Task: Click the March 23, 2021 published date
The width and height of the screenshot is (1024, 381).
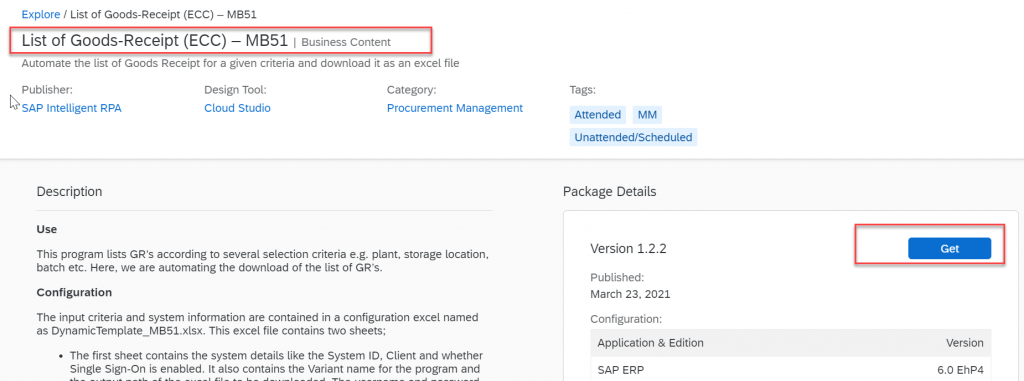Action: (630, 294)
